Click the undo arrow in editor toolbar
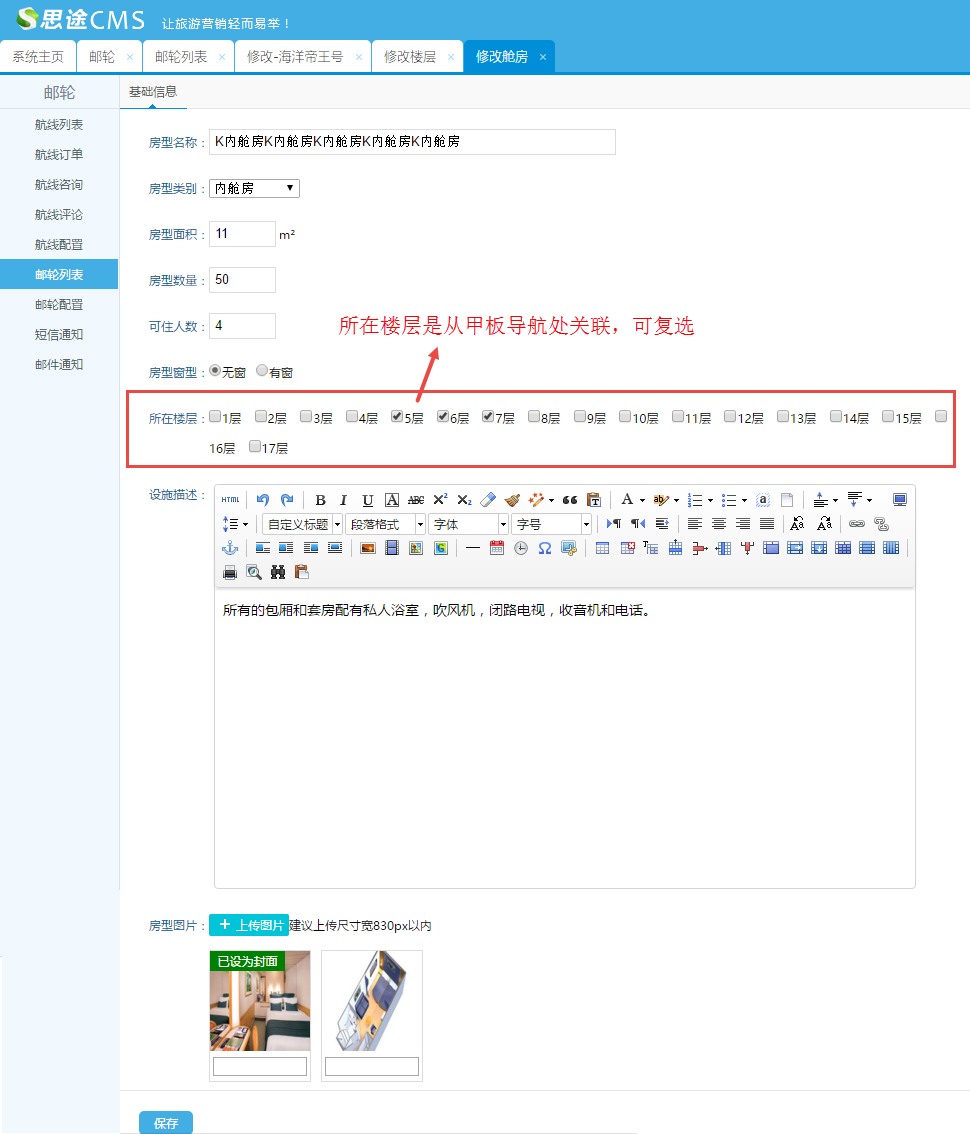The height and width of the screenshot is (1134, 970). (263, 500)
